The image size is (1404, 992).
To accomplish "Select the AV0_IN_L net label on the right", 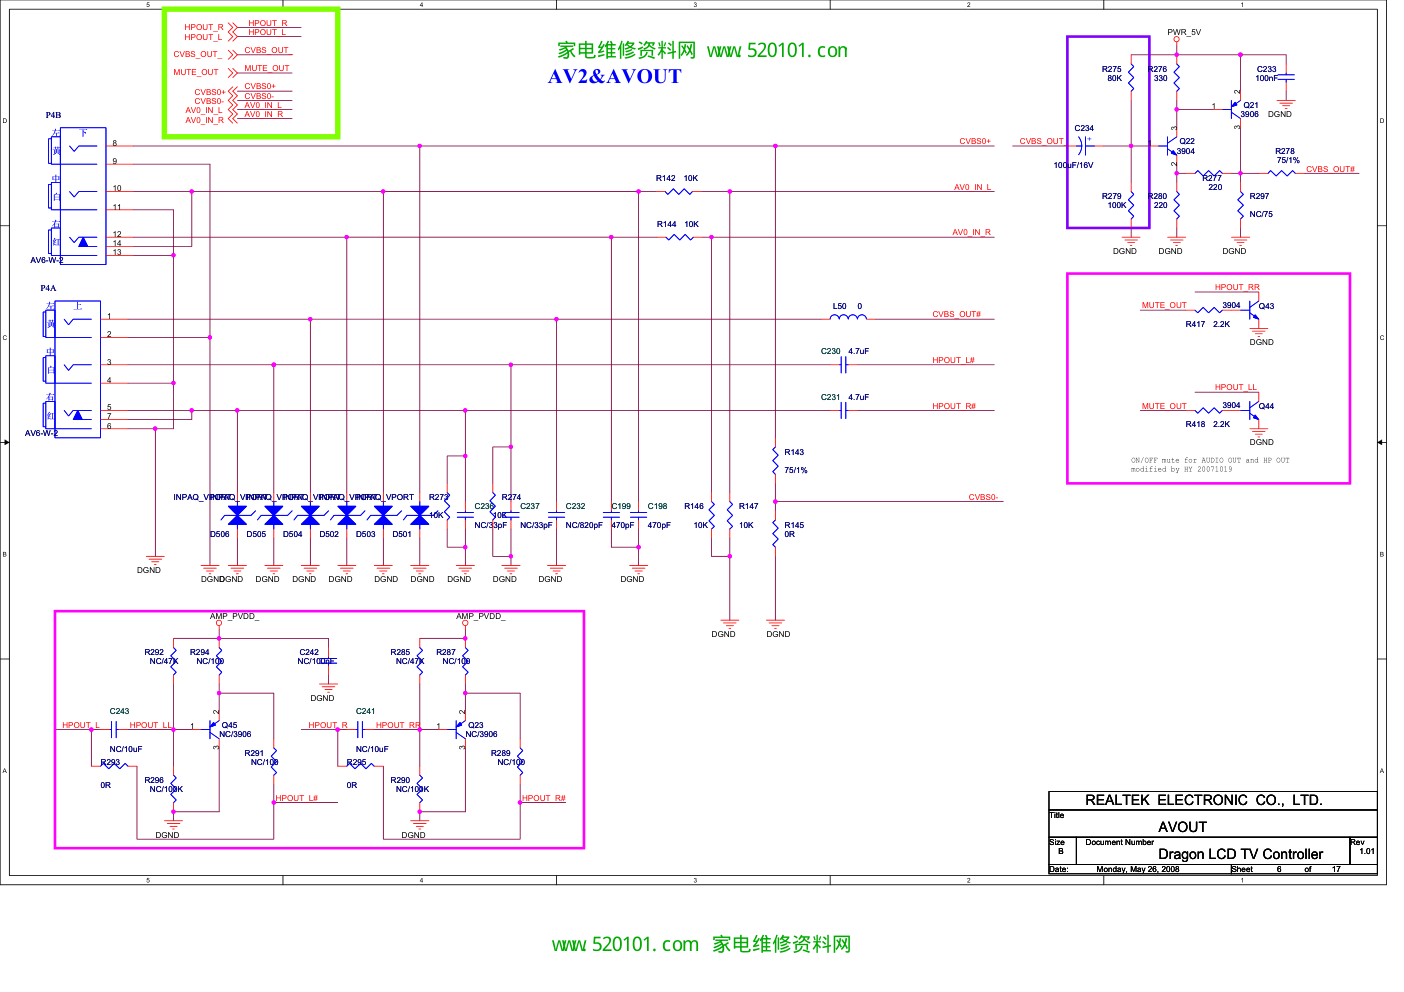I will [972, 187].
